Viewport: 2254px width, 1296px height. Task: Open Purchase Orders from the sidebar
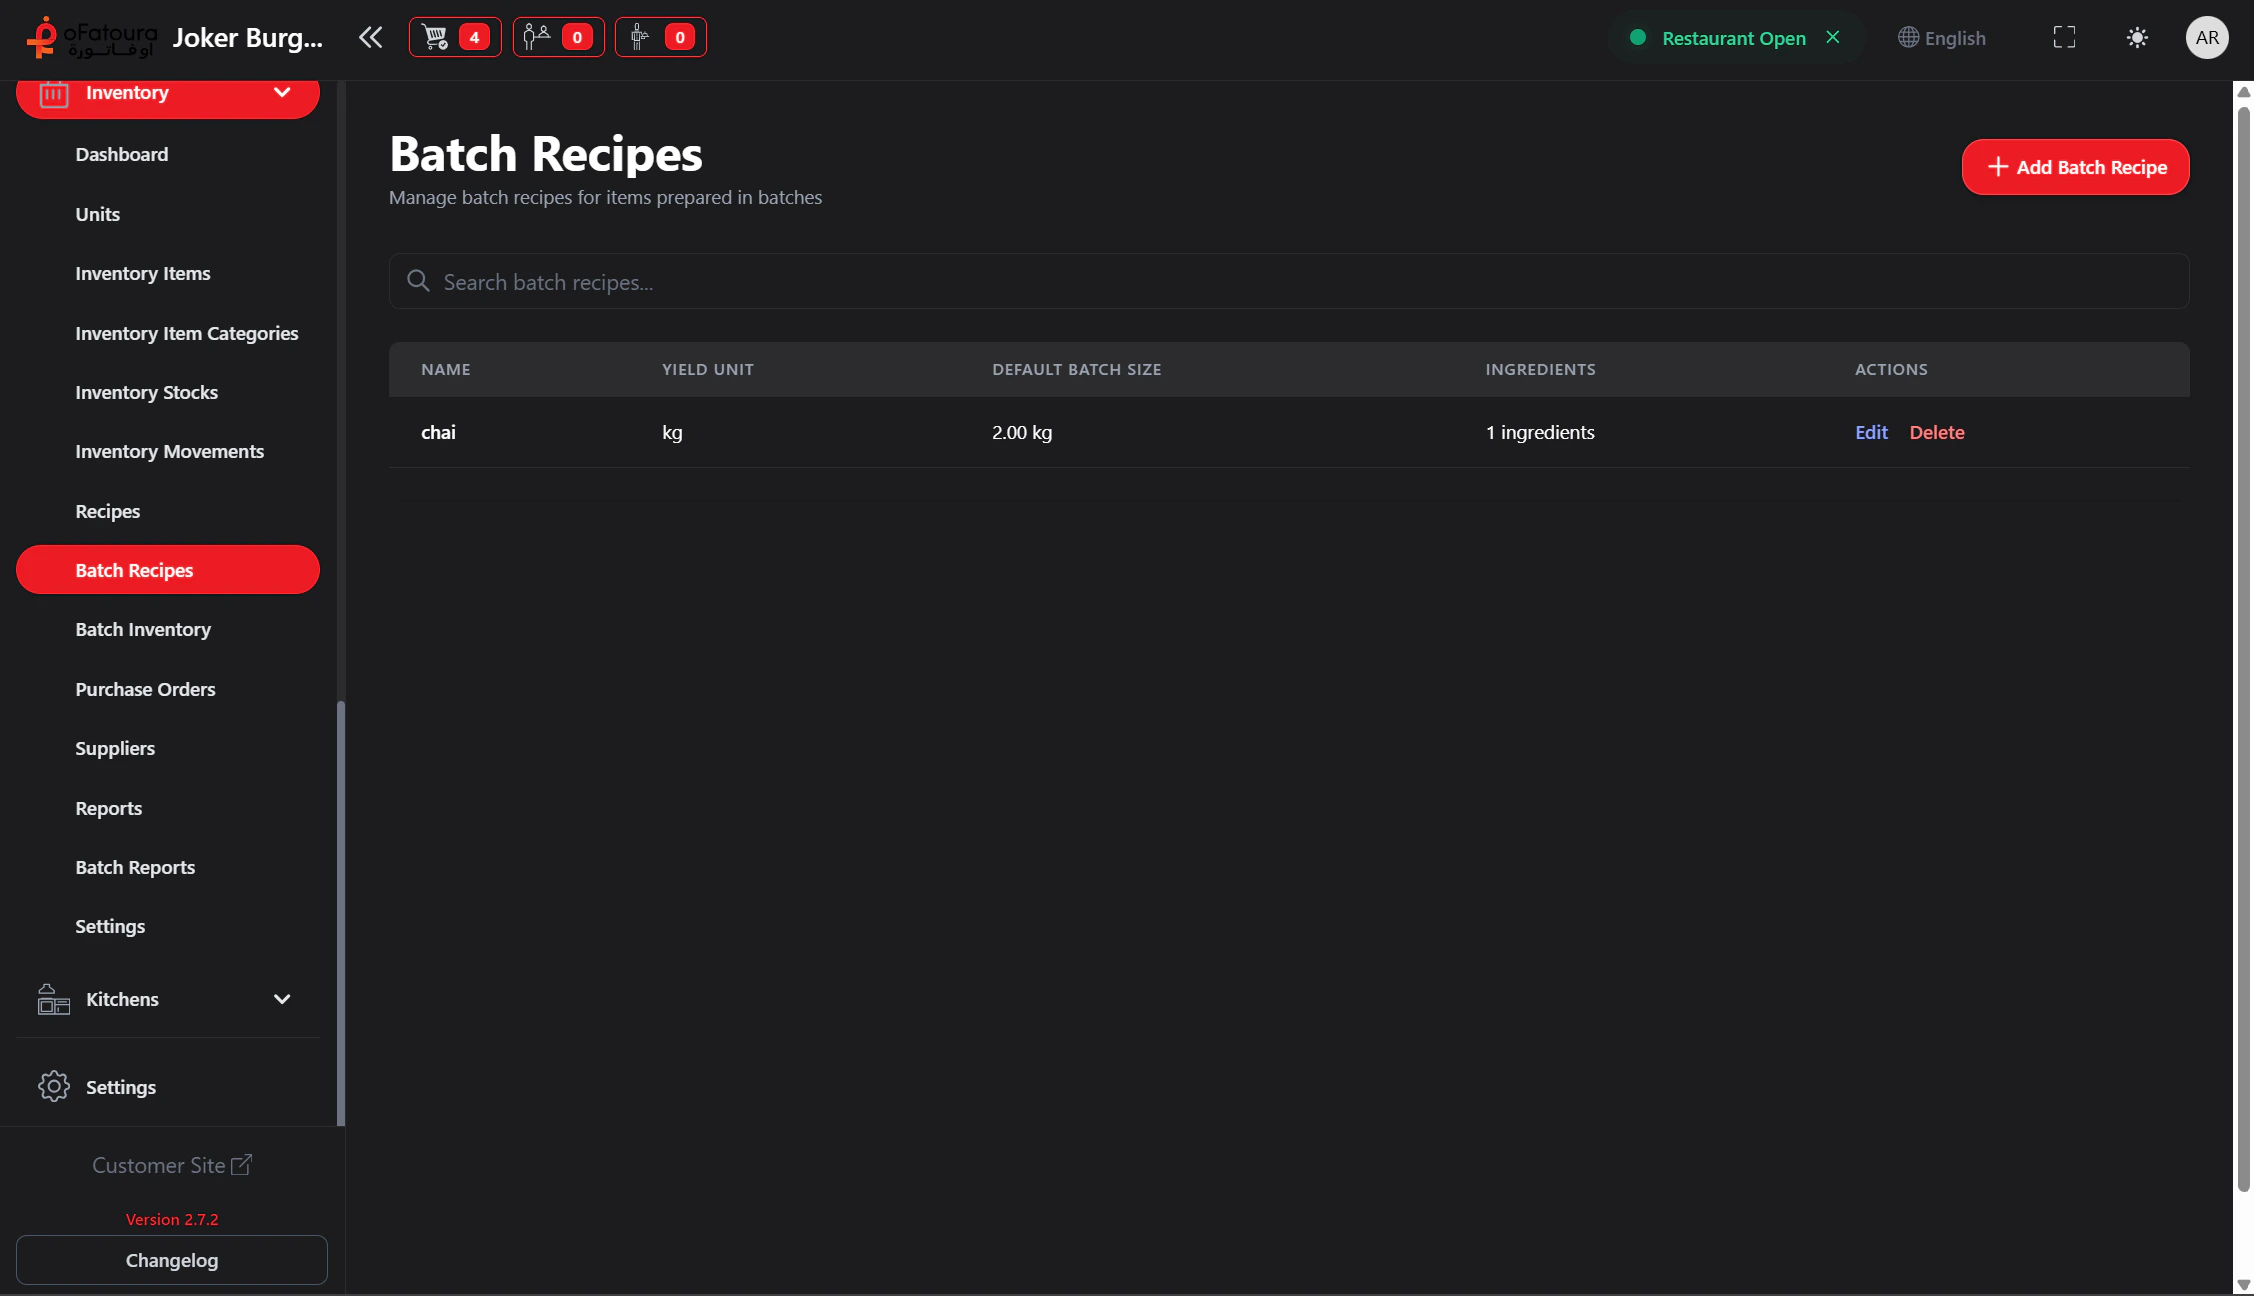(x=145, y=688)
